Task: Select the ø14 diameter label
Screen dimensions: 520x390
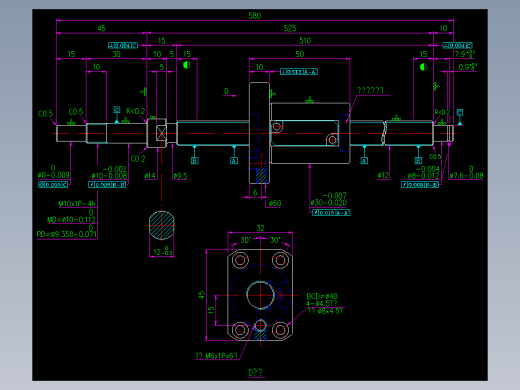Action: [x=150, y=175]
